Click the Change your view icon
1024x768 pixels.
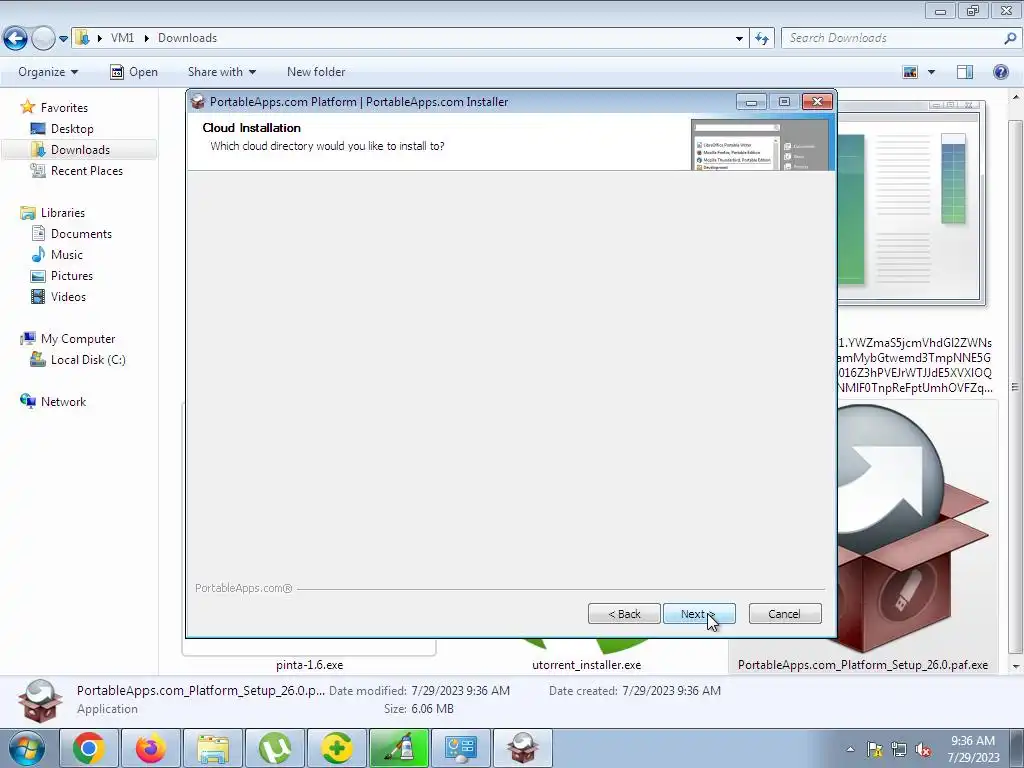(x=910, y=72)
